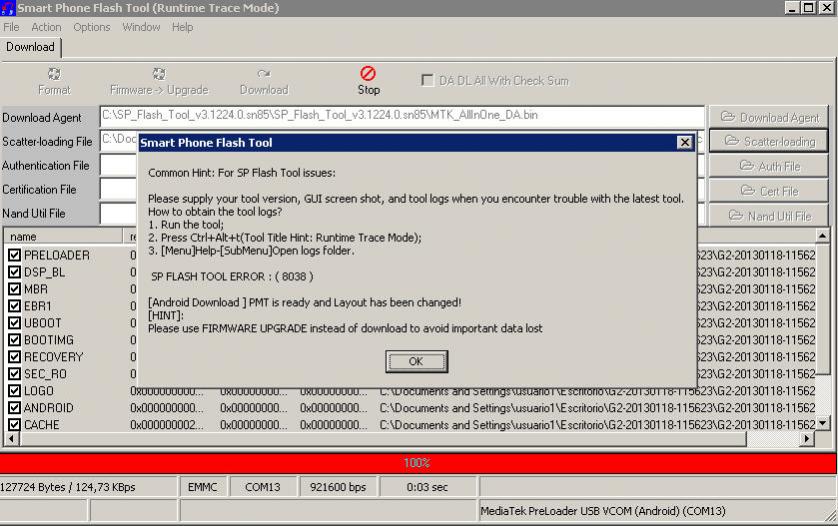
Task: Click the partition list scroll down arrow
Action: (x=823, y=423)
